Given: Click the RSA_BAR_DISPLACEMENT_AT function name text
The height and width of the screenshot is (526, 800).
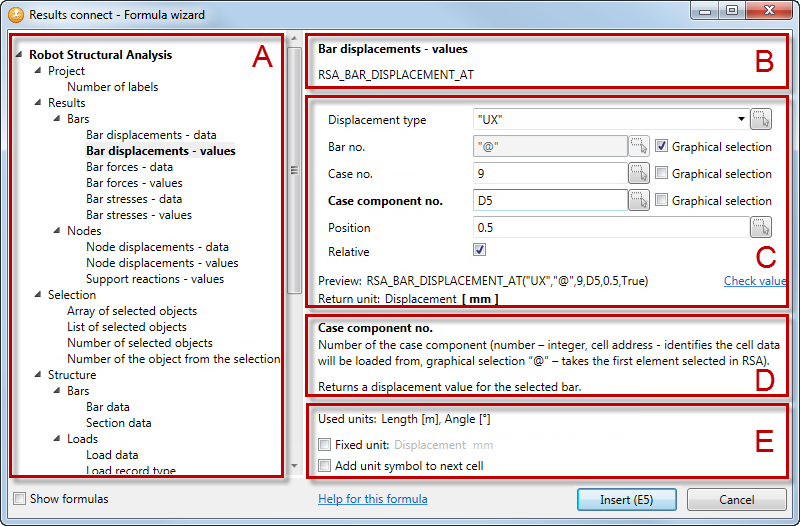Looking at the screenshot, I should [396, 75].
